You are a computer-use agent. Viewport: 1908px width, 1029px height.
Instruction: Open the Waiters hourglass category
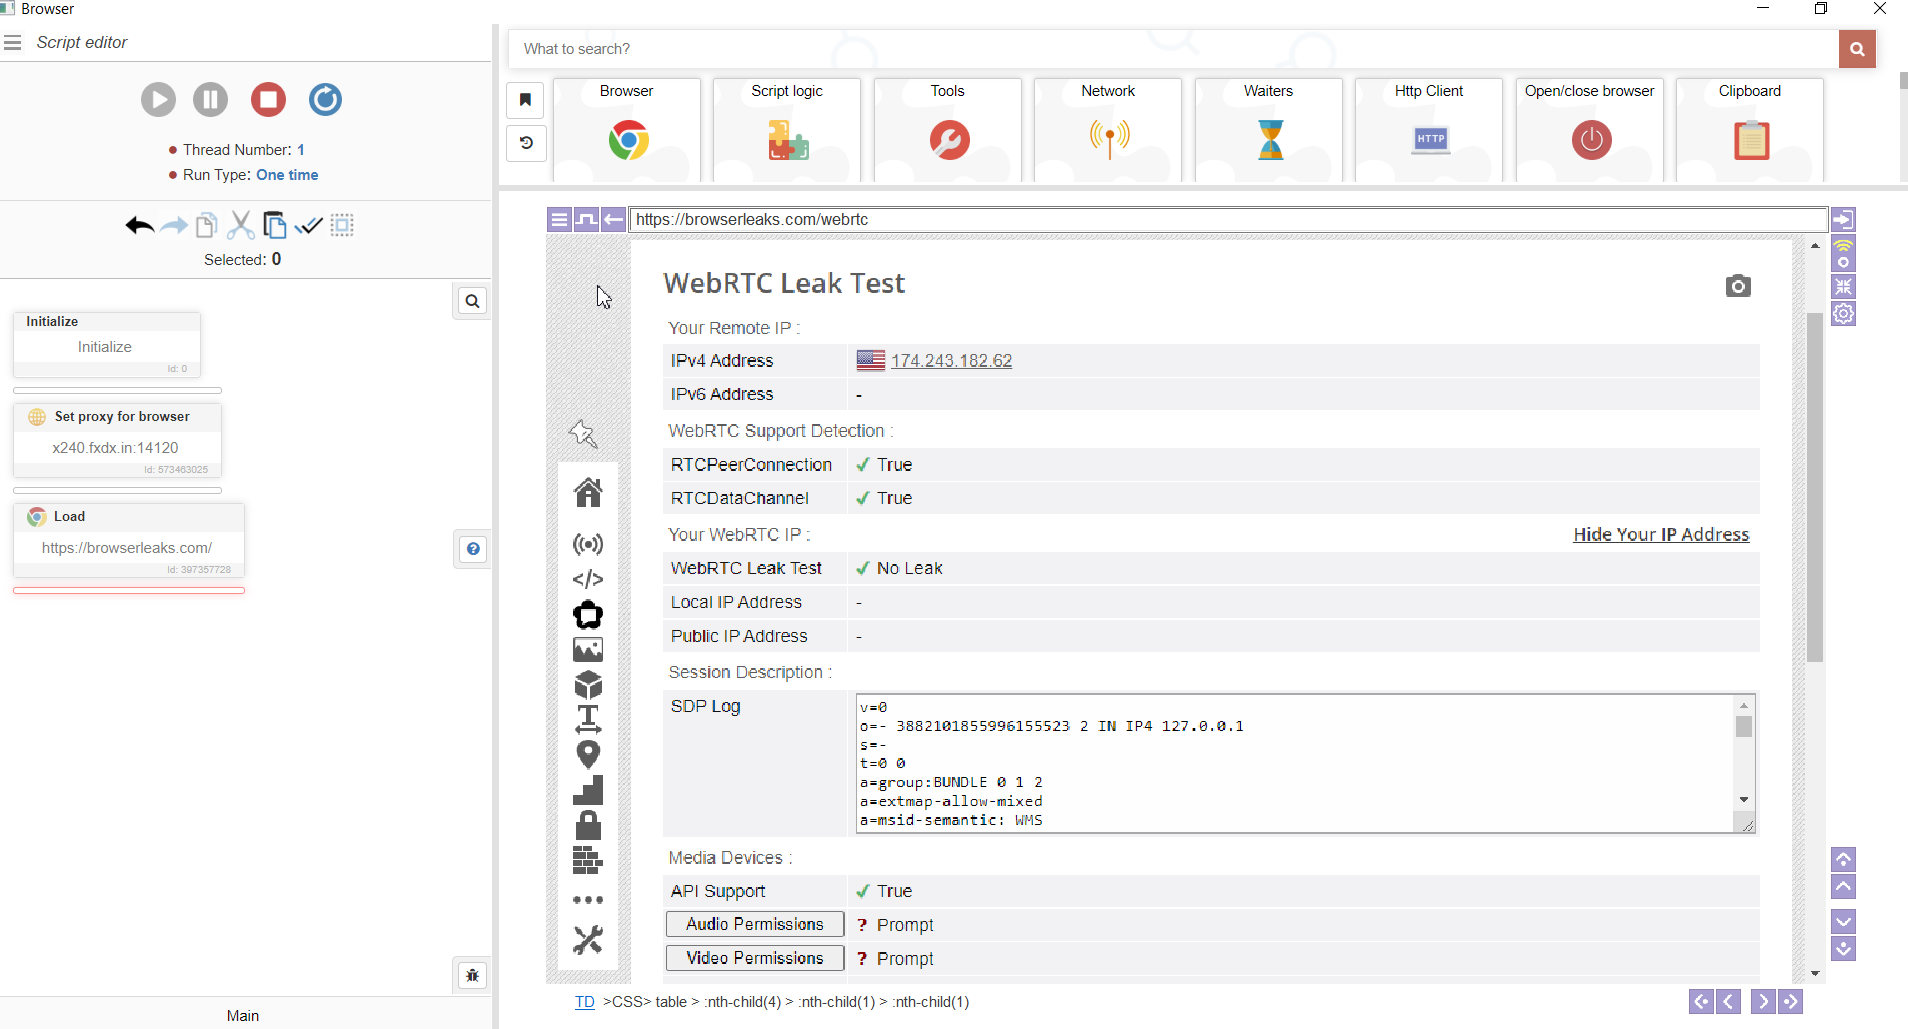pos(1268,130)
